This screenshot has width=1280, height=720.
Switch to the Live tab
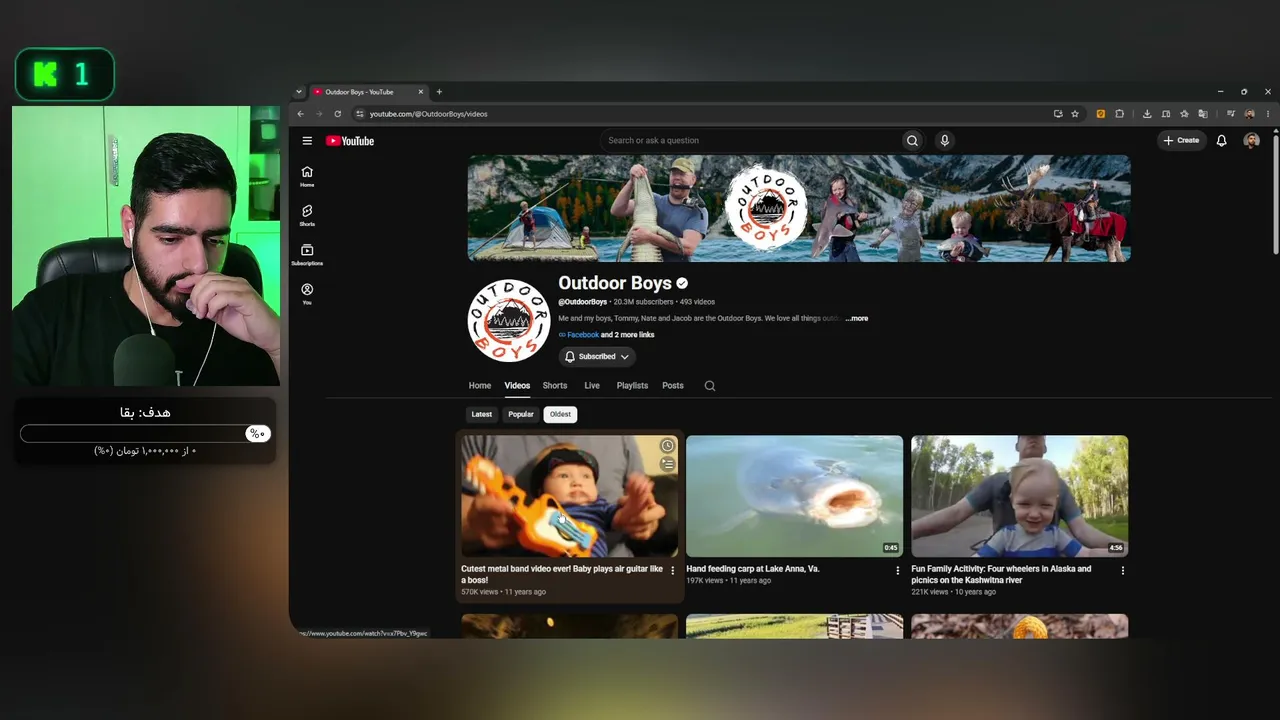[x=592, y=386]
